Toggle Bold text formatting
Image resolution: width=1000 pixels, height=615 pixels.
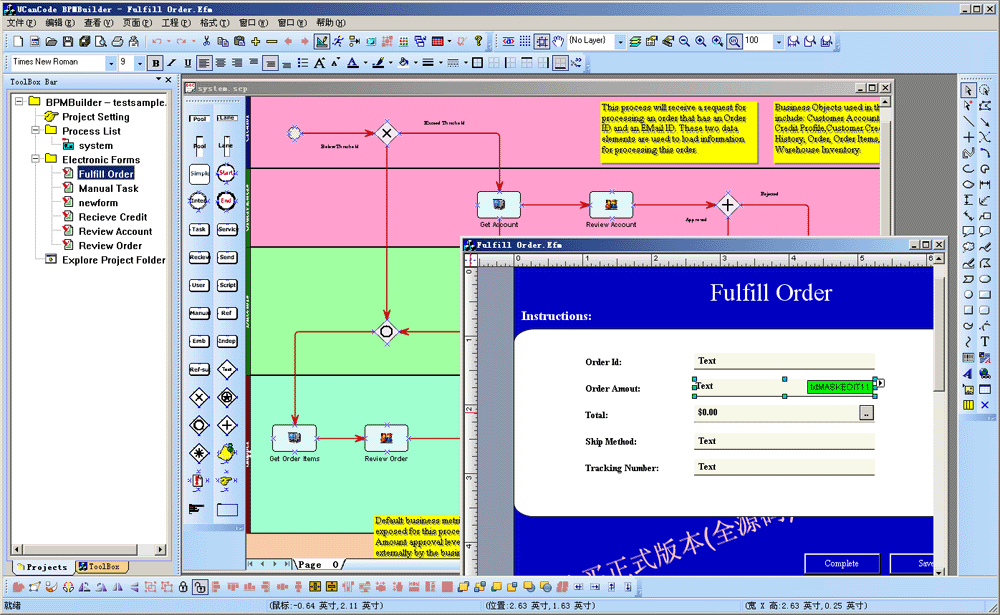pyautogui.click(x=156, y=63)
